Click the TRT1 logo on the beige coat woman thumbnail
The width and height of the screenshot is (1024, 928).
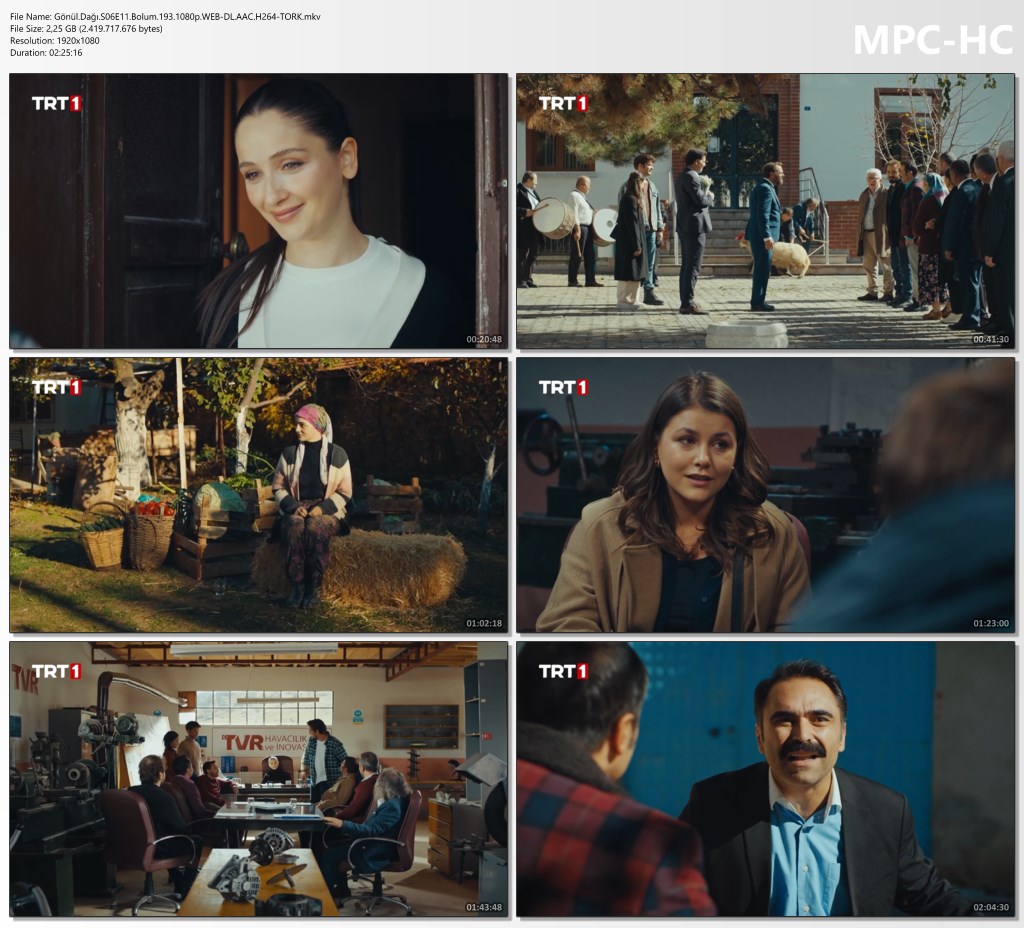click(x=563, y=387)
